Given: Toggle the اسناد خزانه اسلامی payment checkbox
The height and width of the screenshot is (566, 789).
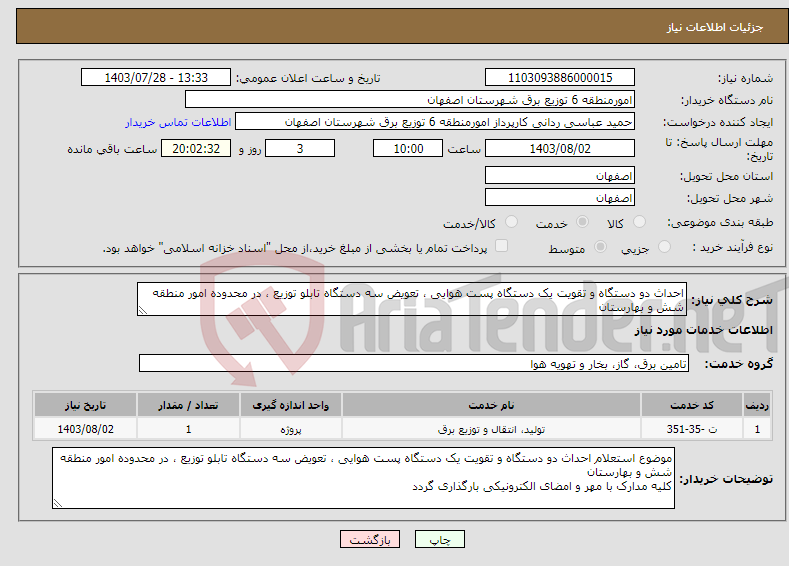Looking at the screenshot, I should tap(501, 246).
